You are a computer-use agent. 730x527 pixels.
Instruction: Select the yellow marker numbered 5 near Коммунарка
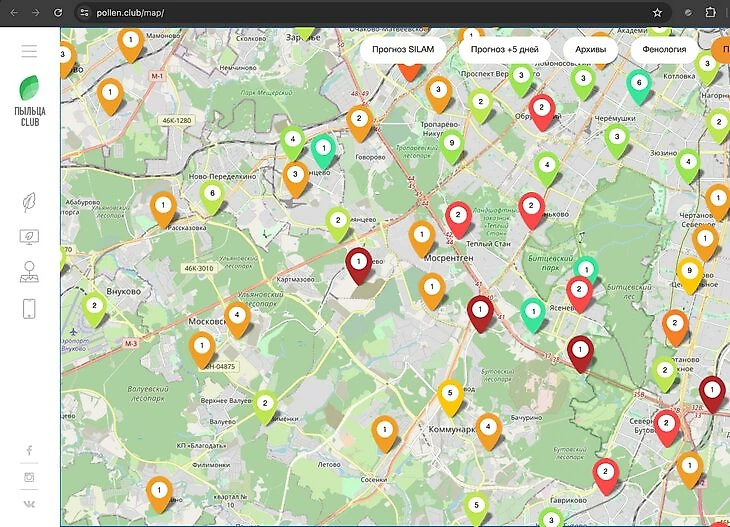point(450,394)
